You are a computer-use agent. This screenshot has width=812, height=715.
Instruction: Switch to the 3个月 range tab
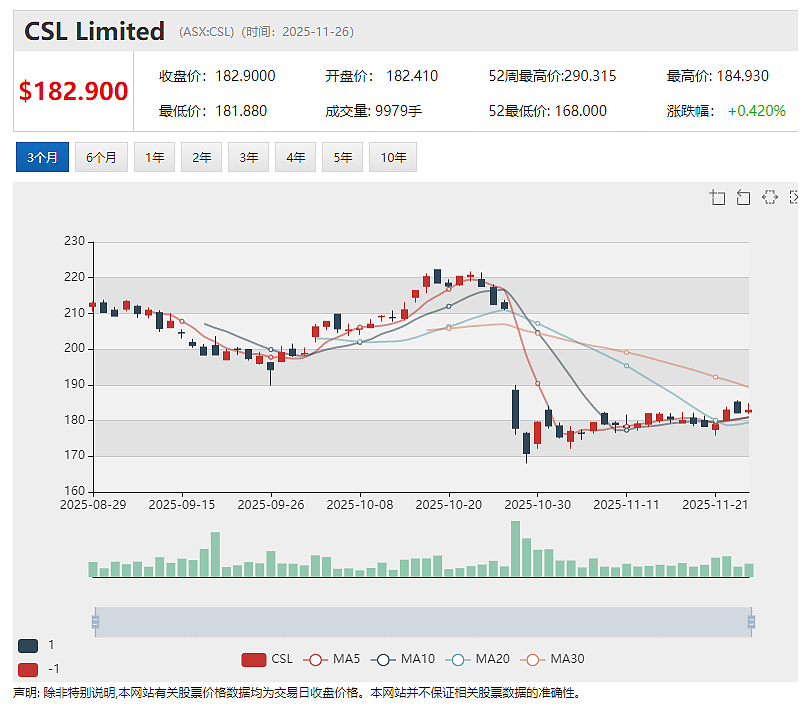(x=42, y=157)
